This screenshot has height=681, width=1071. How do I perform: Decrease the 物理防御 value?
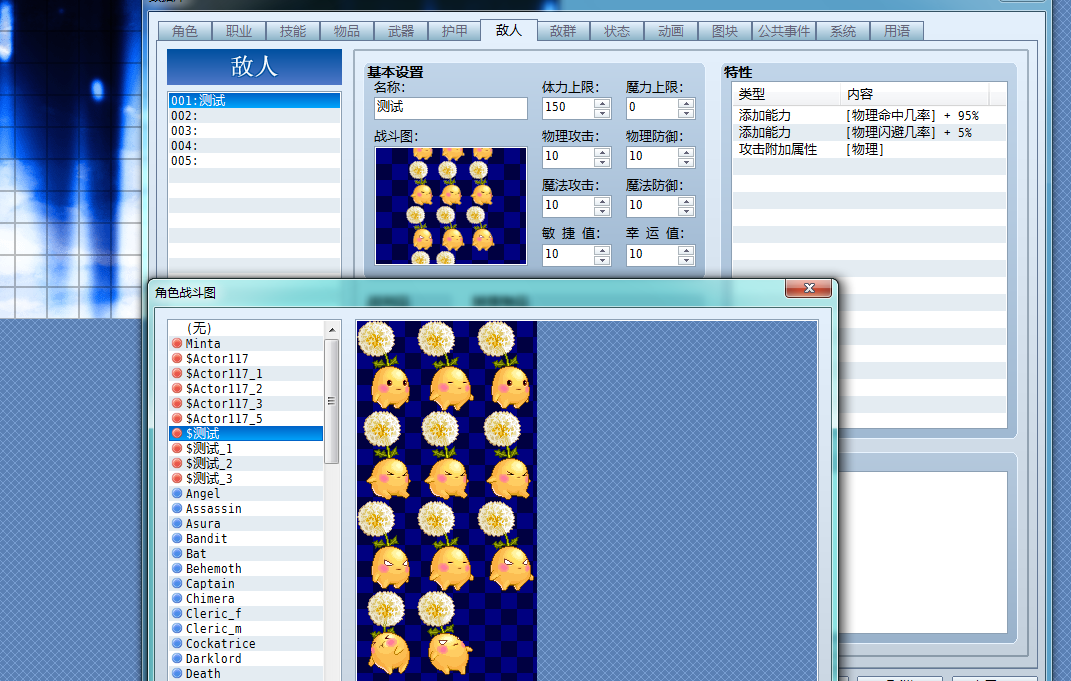[686, 162]
